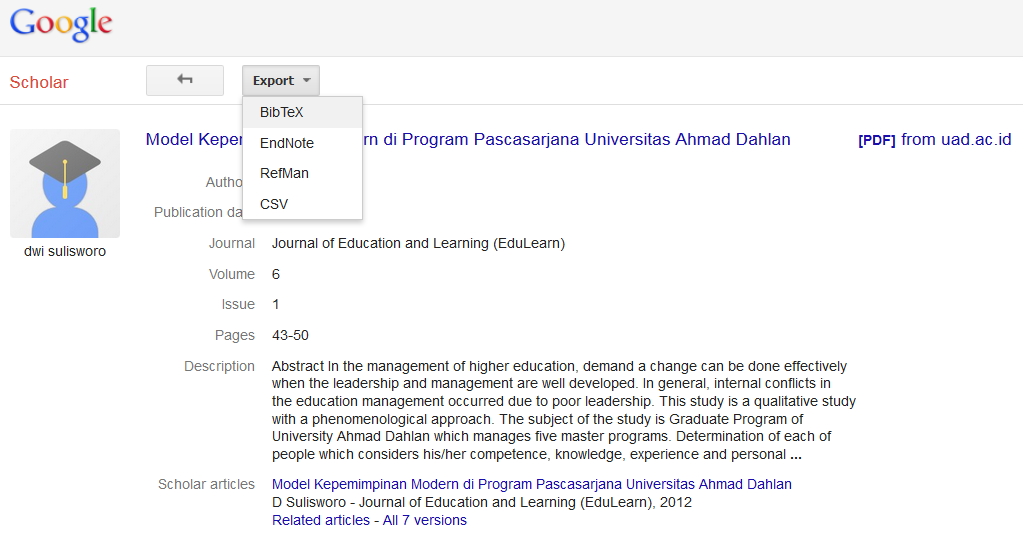Open the Scholar home link
The height and width of the screenshot is (547, 1023).
39,82
